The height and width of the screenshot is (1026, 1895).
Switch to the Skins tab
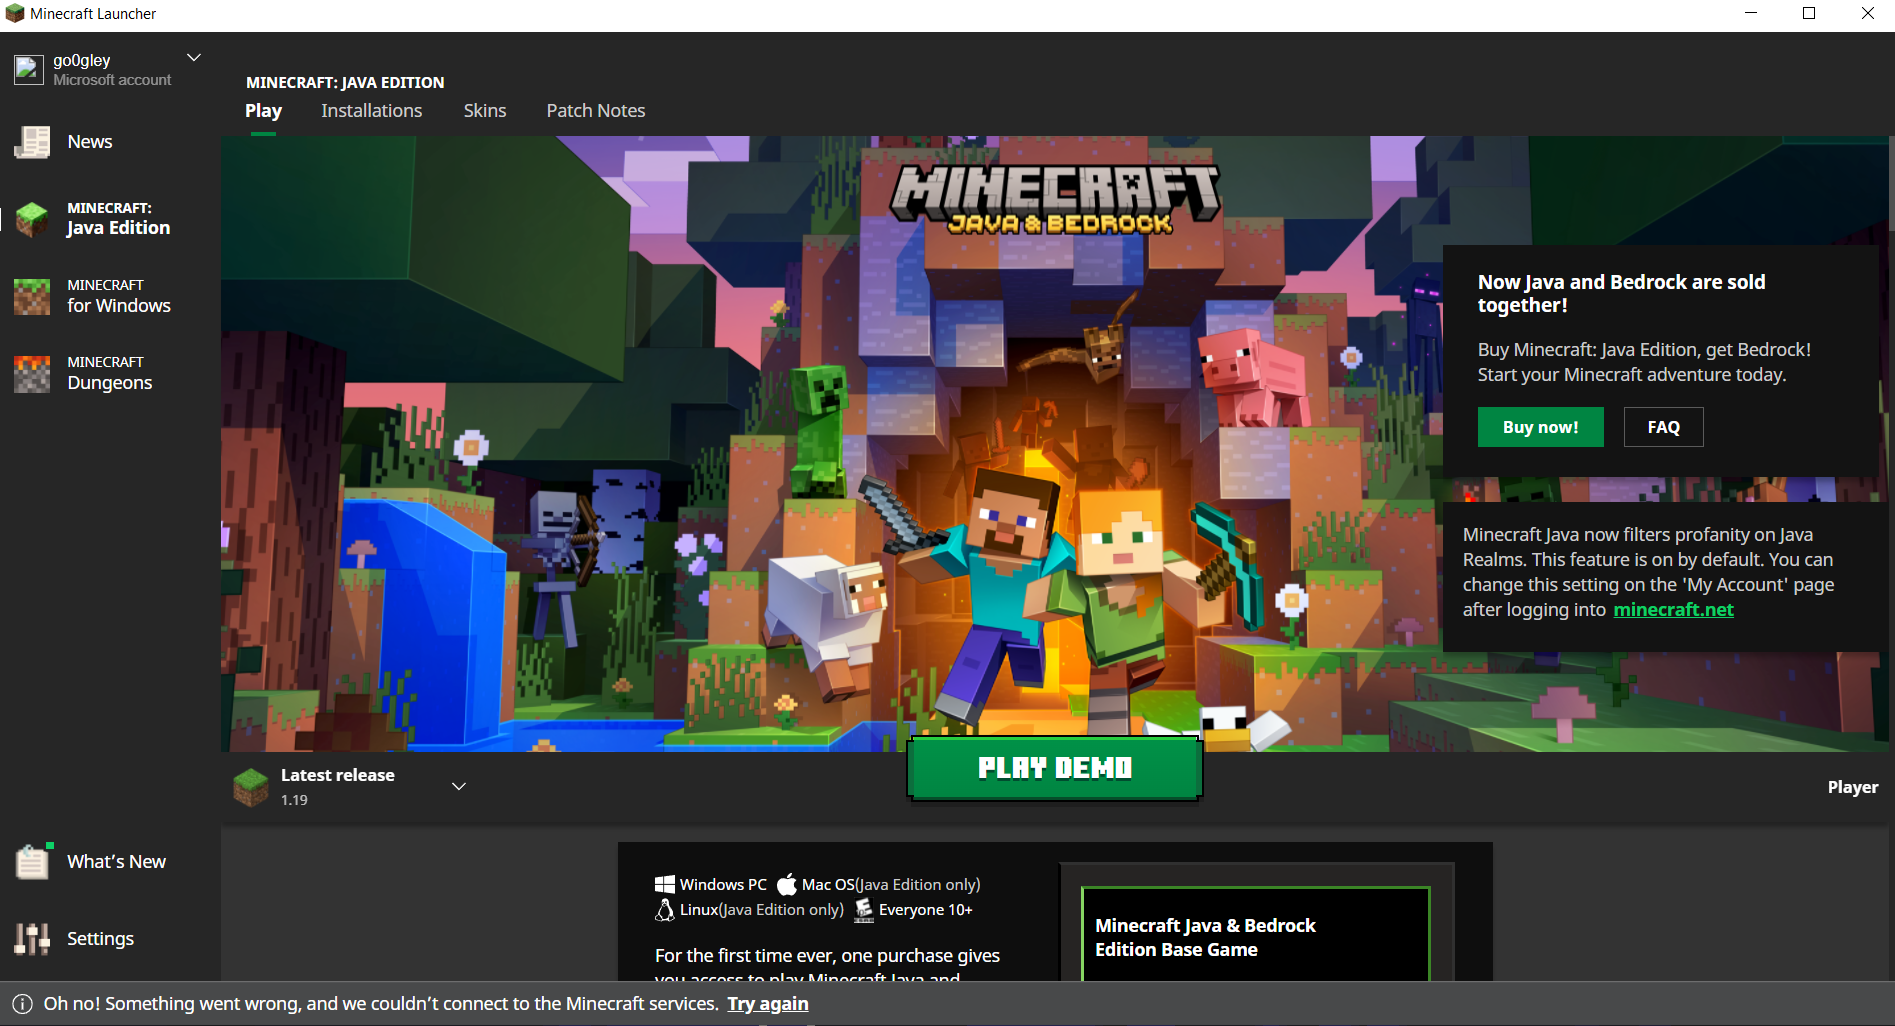pyautogui.click(x=484, y=111)
